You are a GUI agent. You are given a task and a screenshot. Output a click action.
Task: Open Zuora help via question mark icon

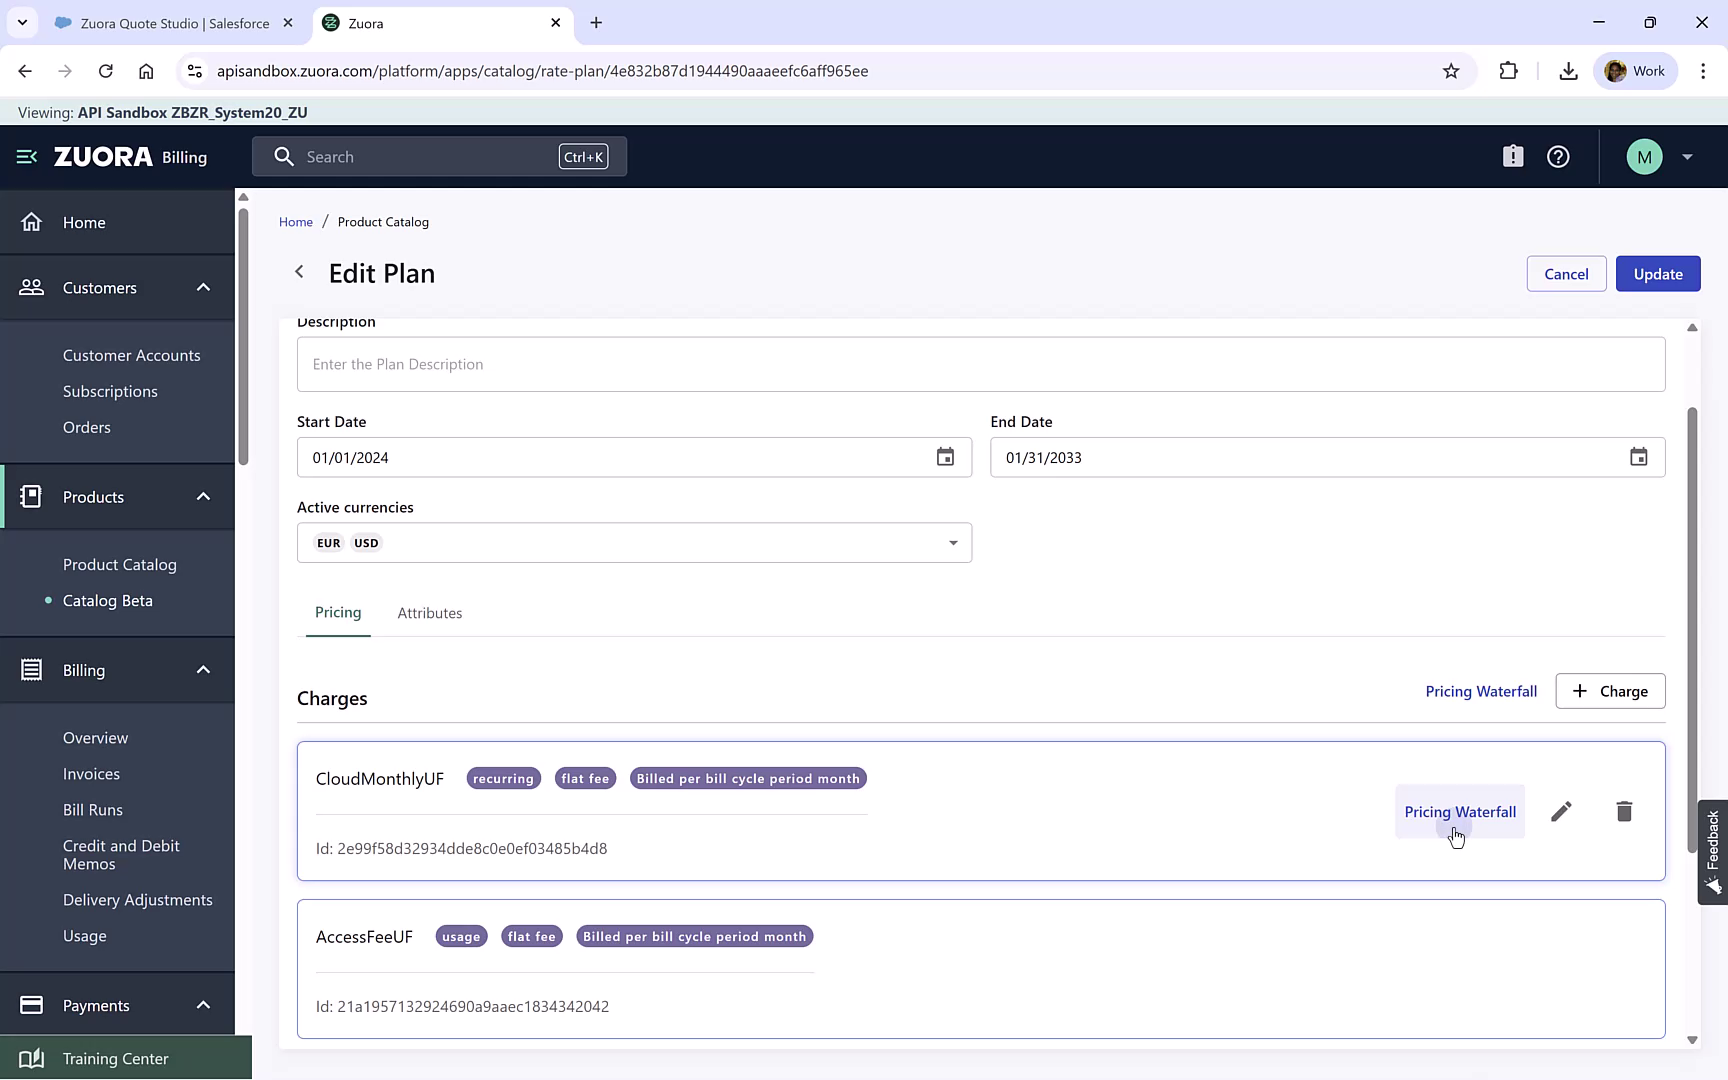1558,156
